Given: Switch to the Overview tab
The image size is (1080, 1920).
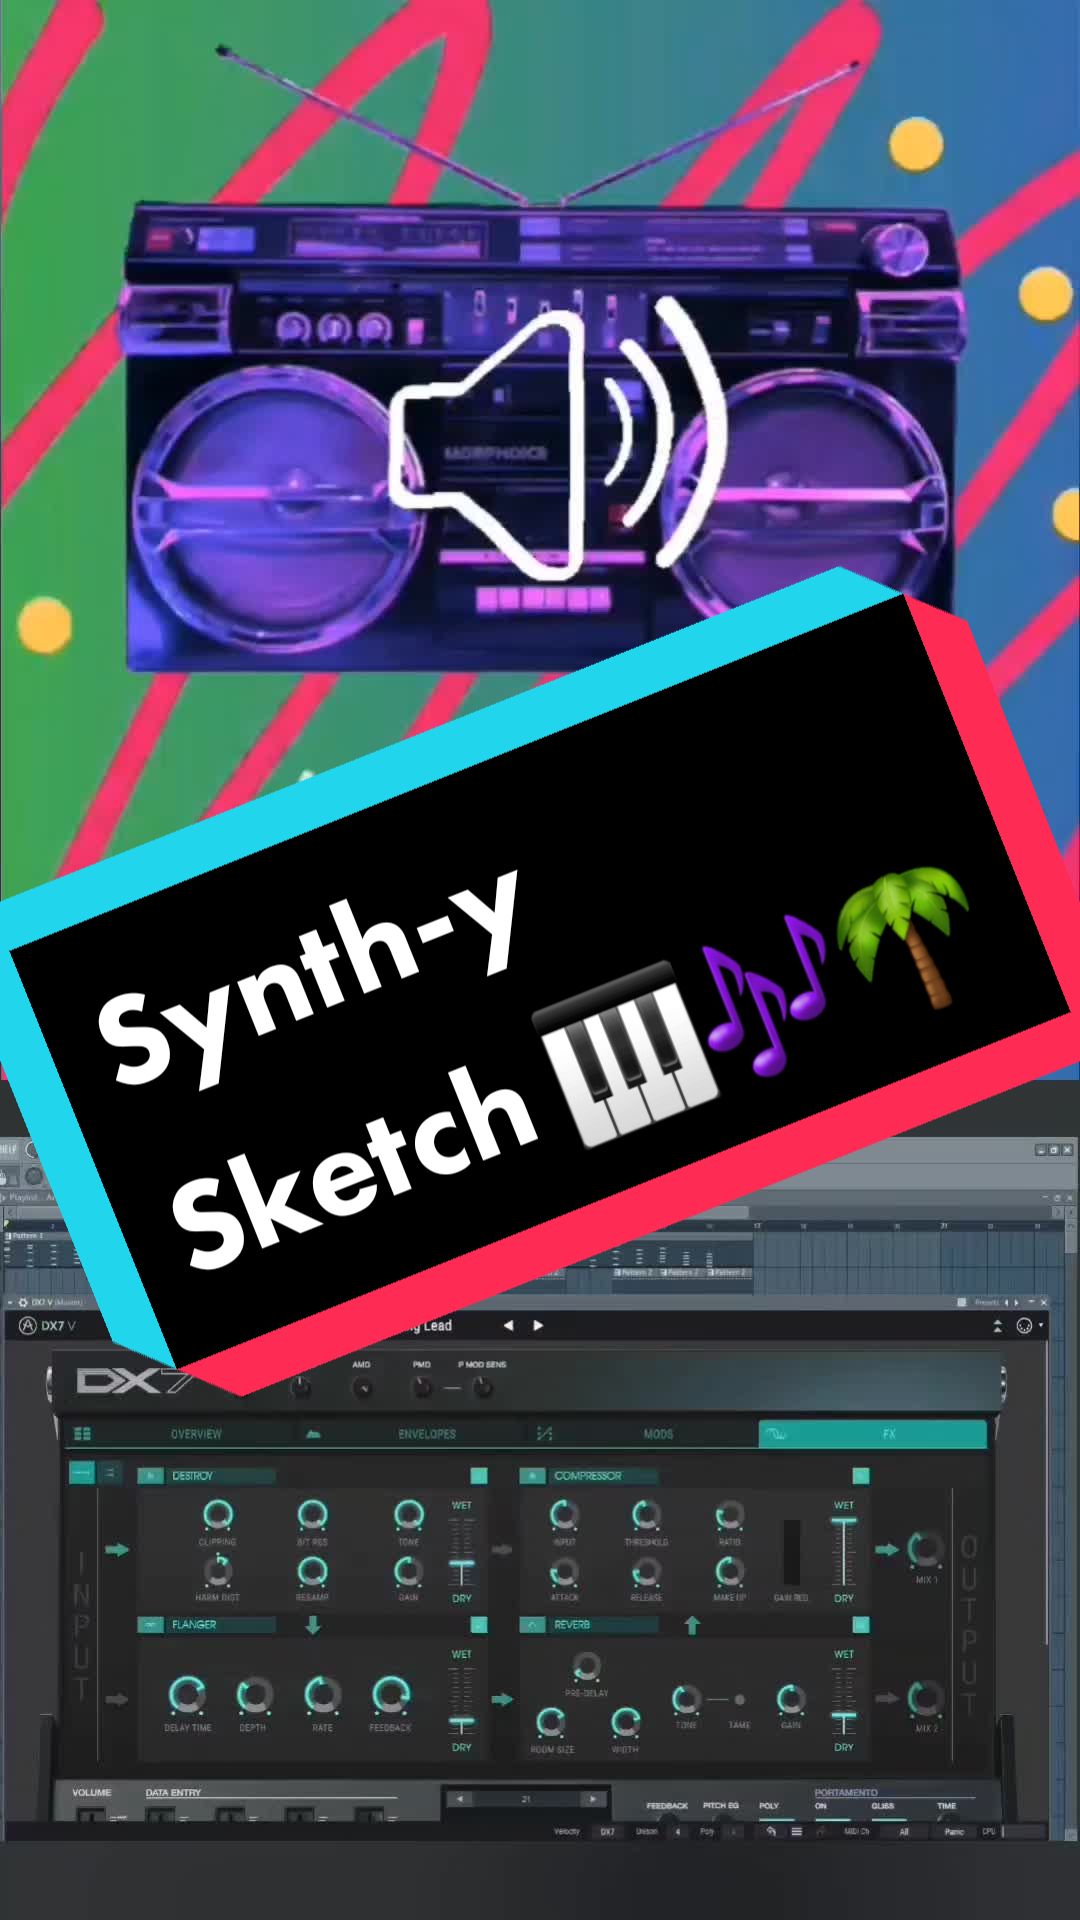Looking at the screenshot, I should click(x=183, y=1434).
